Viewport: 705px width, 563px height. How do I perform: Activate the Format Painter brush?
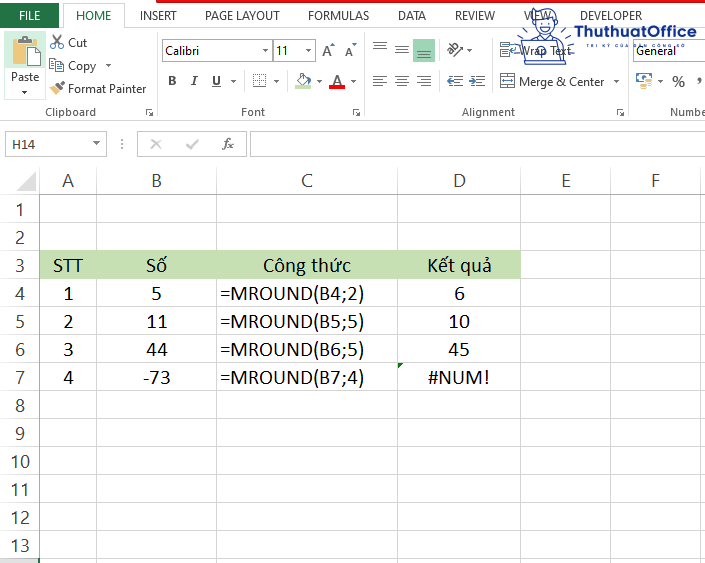[x=57, y=88]
